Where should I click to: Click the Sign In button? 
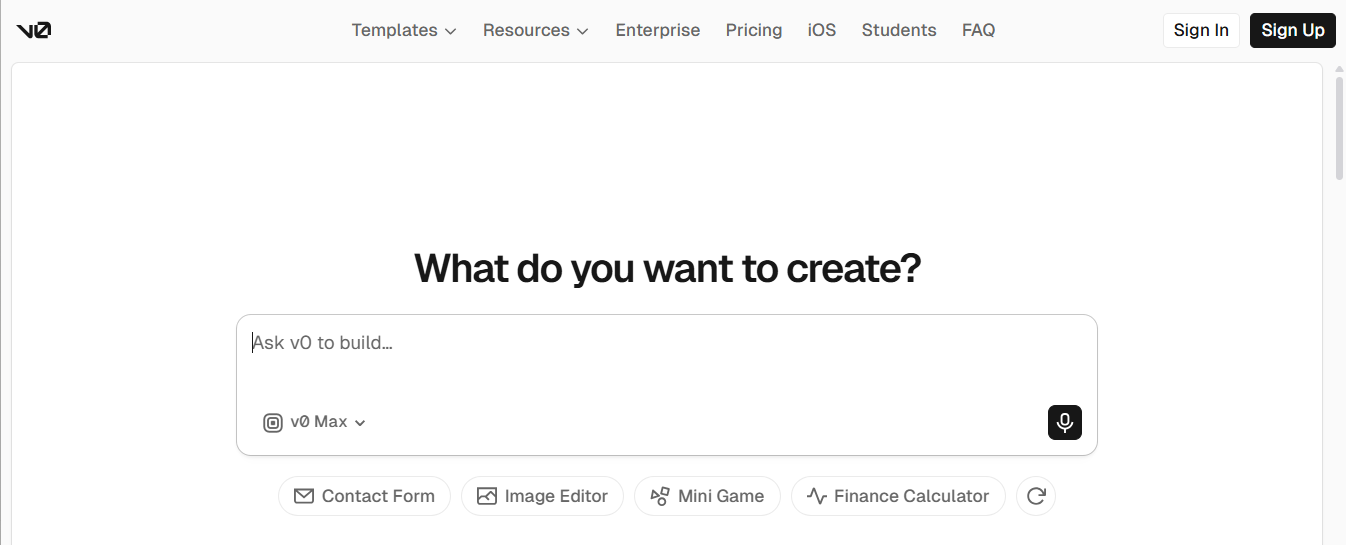[1200, 30]
